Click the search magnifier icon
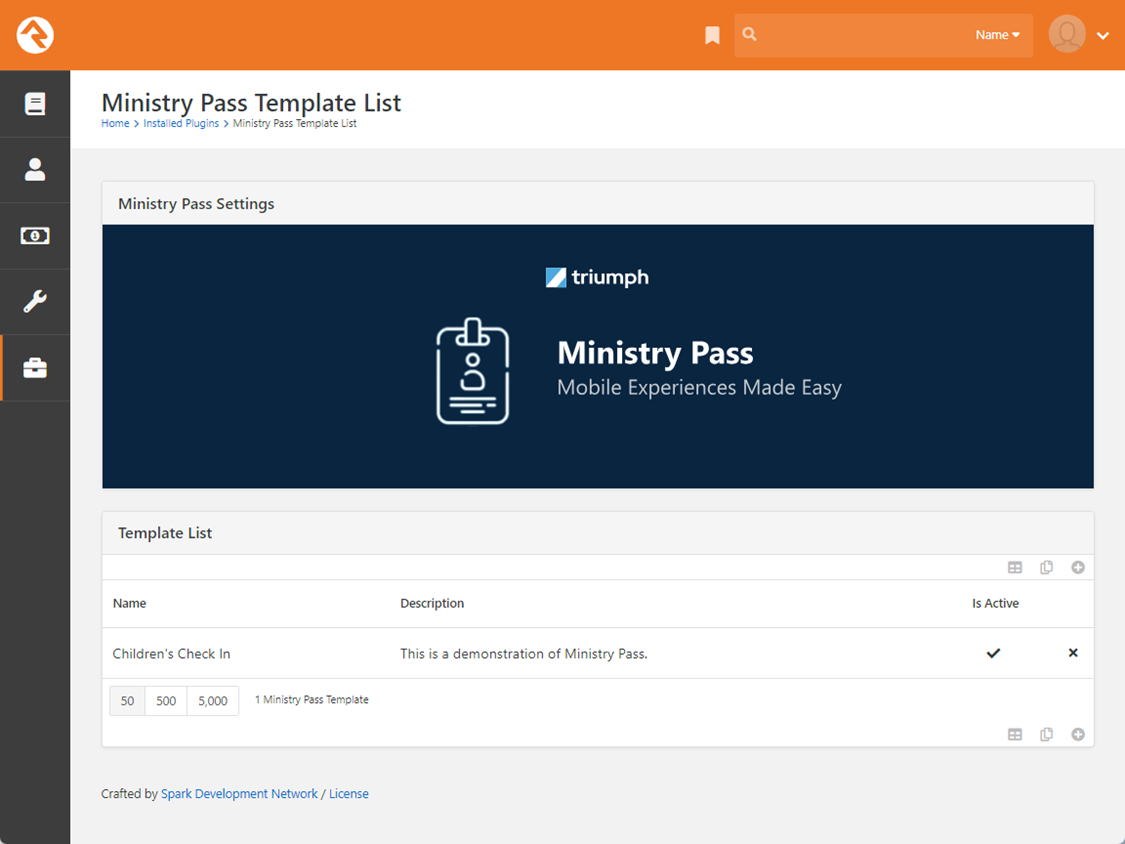This screenshot has width=1125, height=844. click(x=749, y=34)
